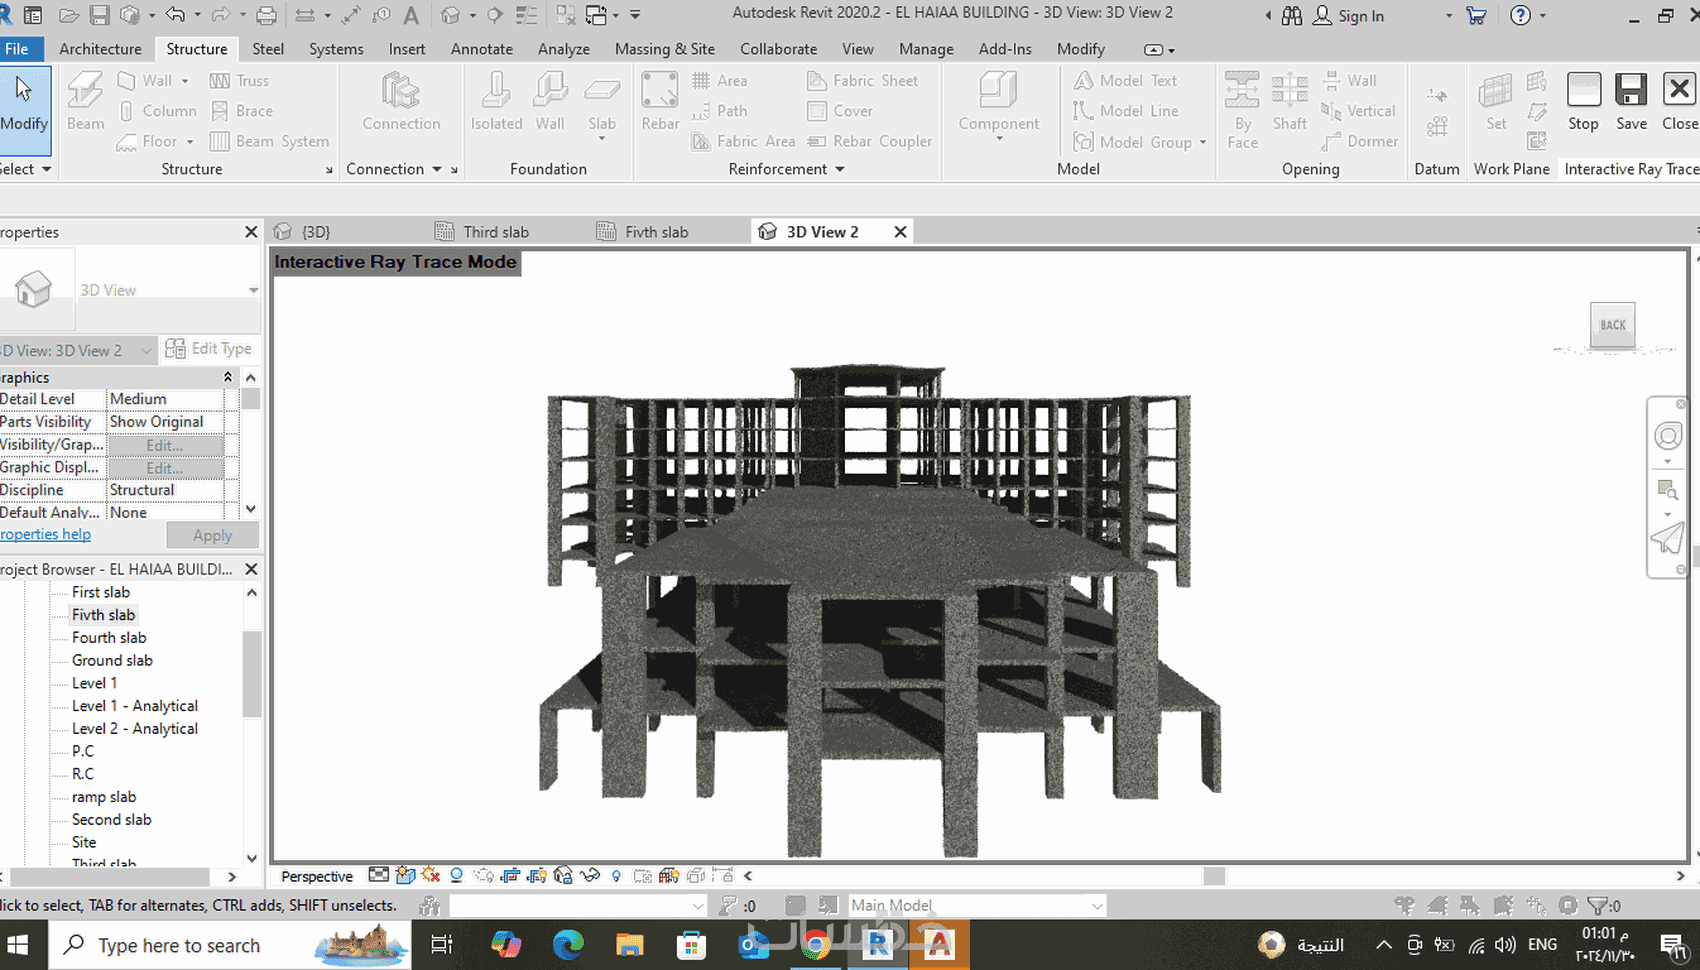Click the Edit Type button
This screenshot has width=1700, height=970.
click(x=208, y=349)
